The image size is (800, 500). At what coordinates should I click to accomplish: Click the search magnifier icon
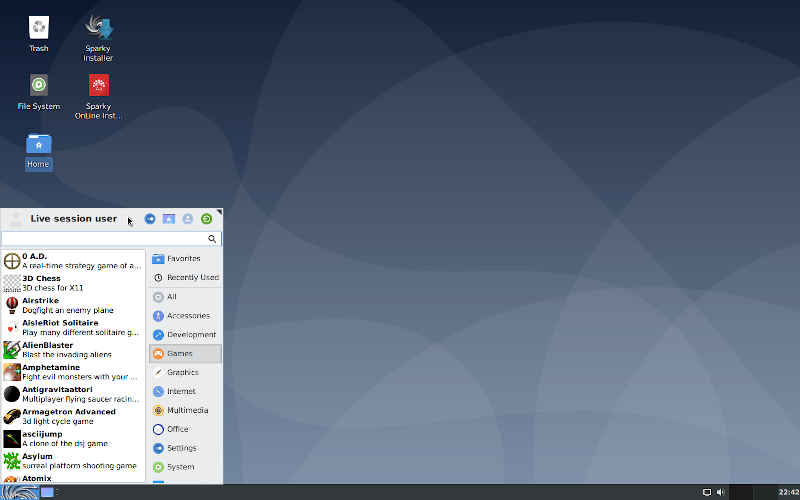(x=212, y=239)
